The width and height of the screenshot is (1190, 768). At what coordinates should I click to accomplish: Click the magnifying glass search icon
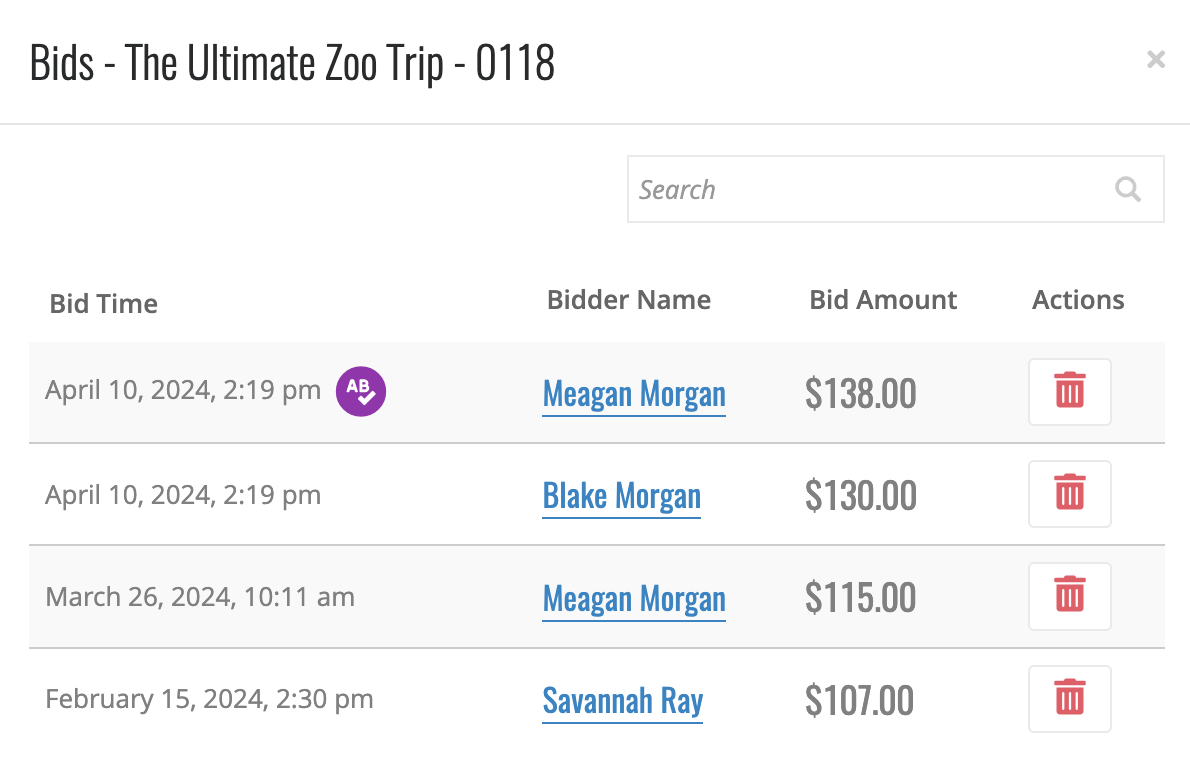(1128, 189)
